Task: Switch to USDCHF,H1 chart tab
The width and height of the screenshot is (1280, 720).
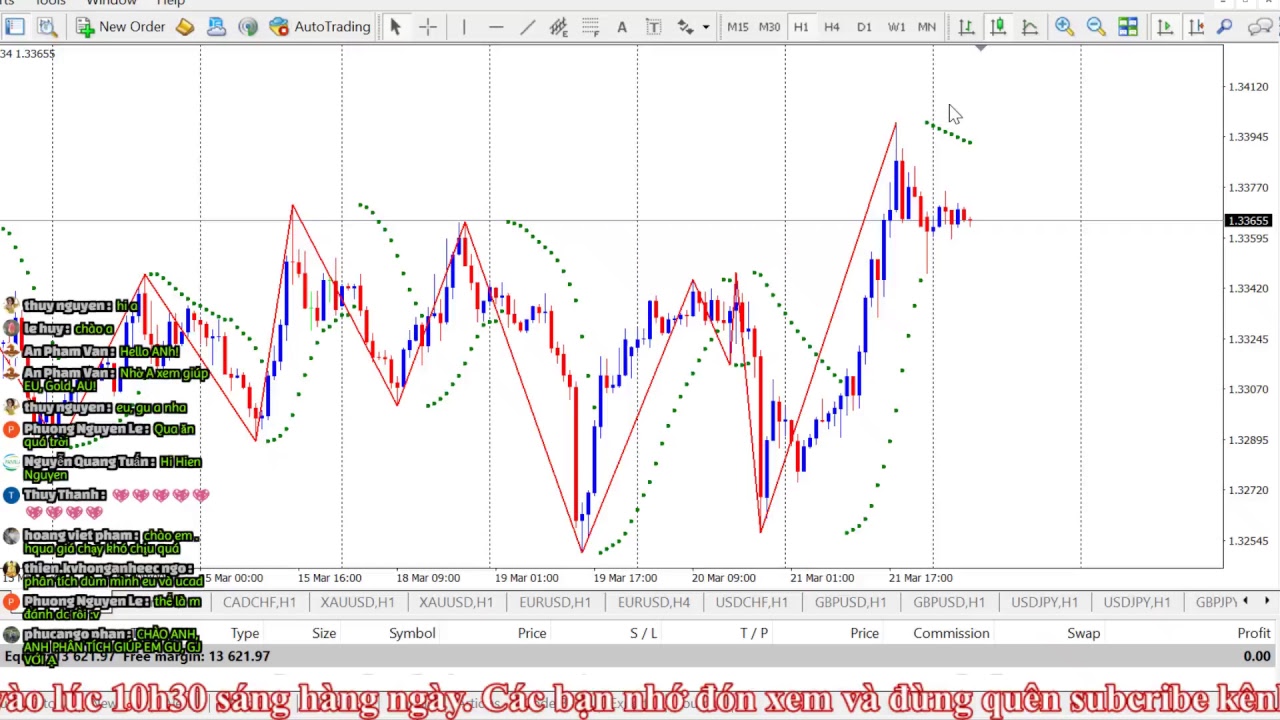Action: click(751, 602)
